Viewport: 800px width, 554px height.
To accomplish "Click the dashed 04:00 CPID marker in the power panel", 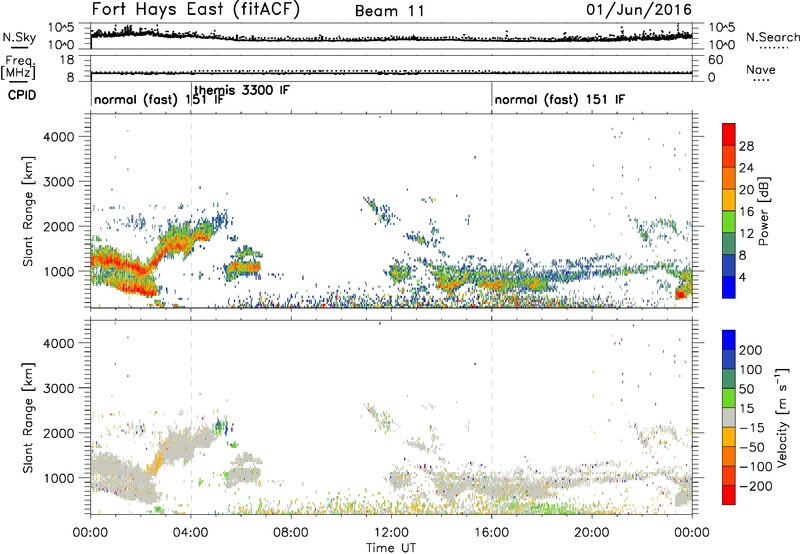I will tap(191, 211).
